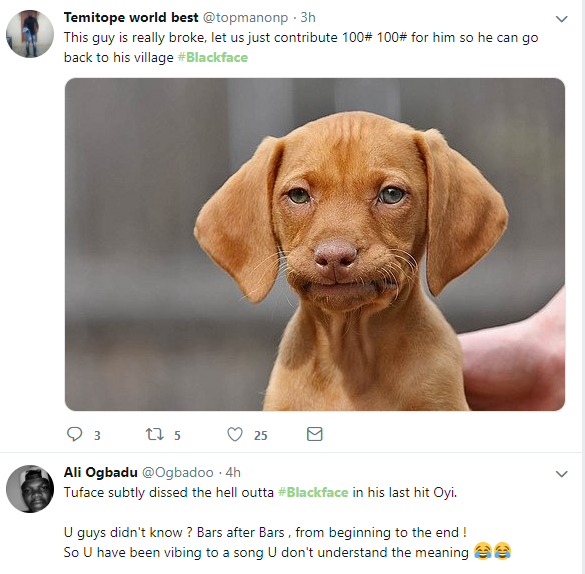Open the 3h timestamp of Temitope's tweet
This screenshot has width=585, height=574.
click(308, 18)
